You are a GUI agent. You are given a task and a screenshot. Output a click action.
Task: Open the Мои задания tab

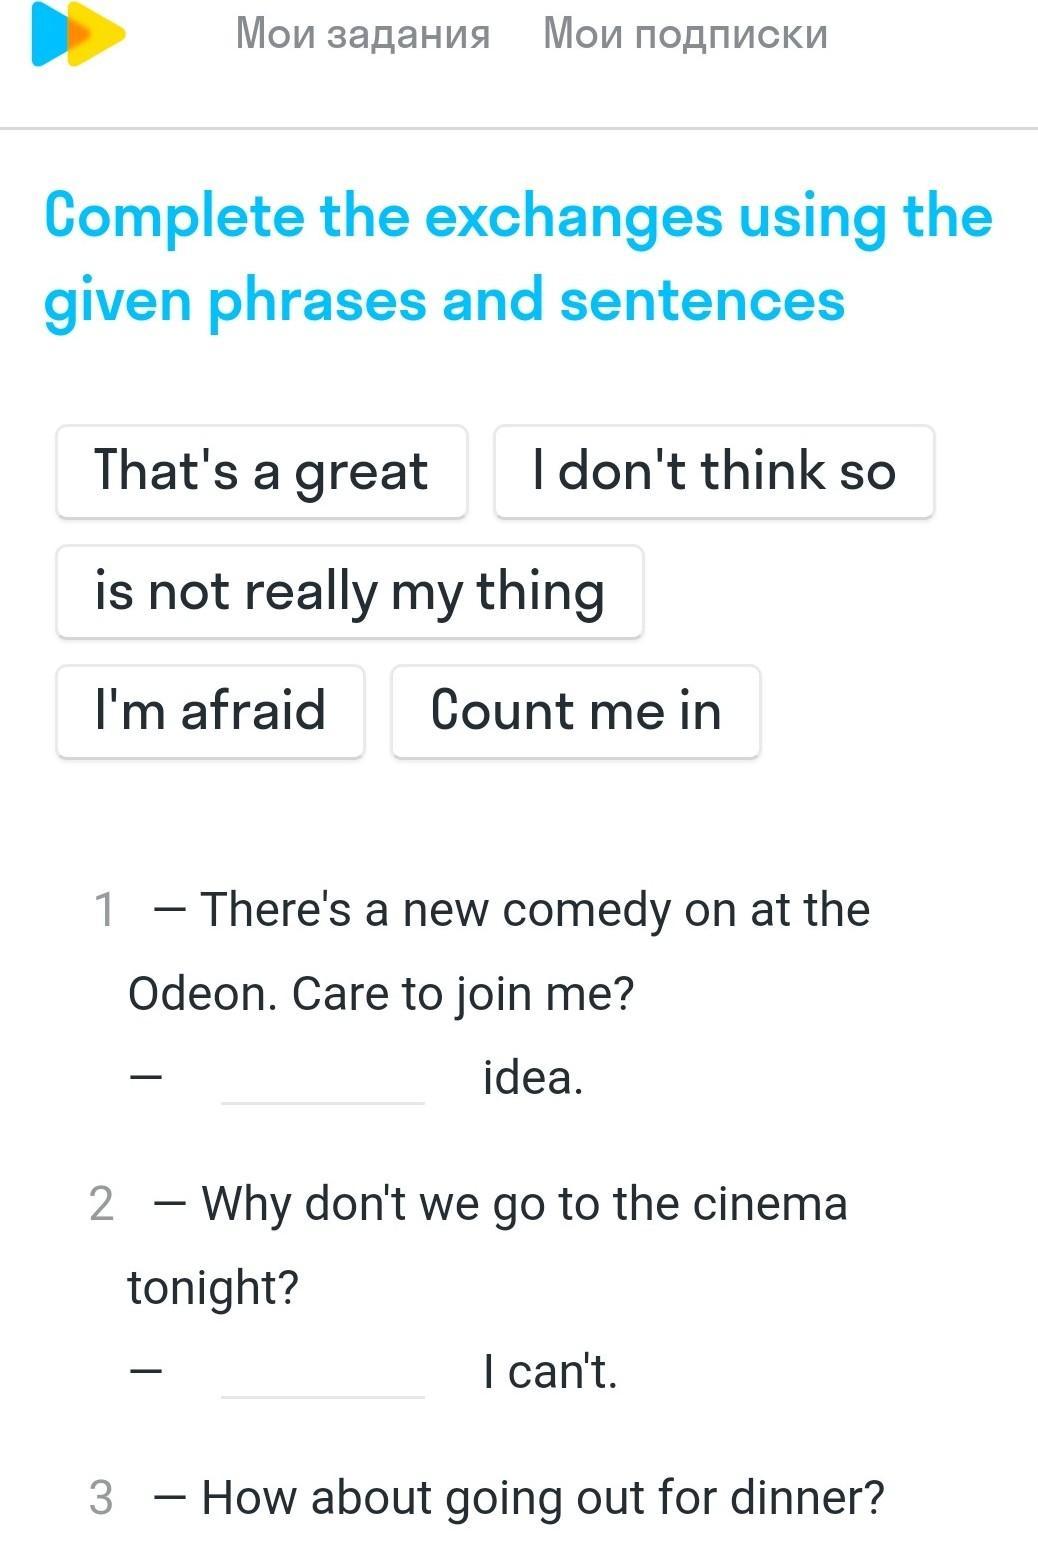(x=363, y=34)
